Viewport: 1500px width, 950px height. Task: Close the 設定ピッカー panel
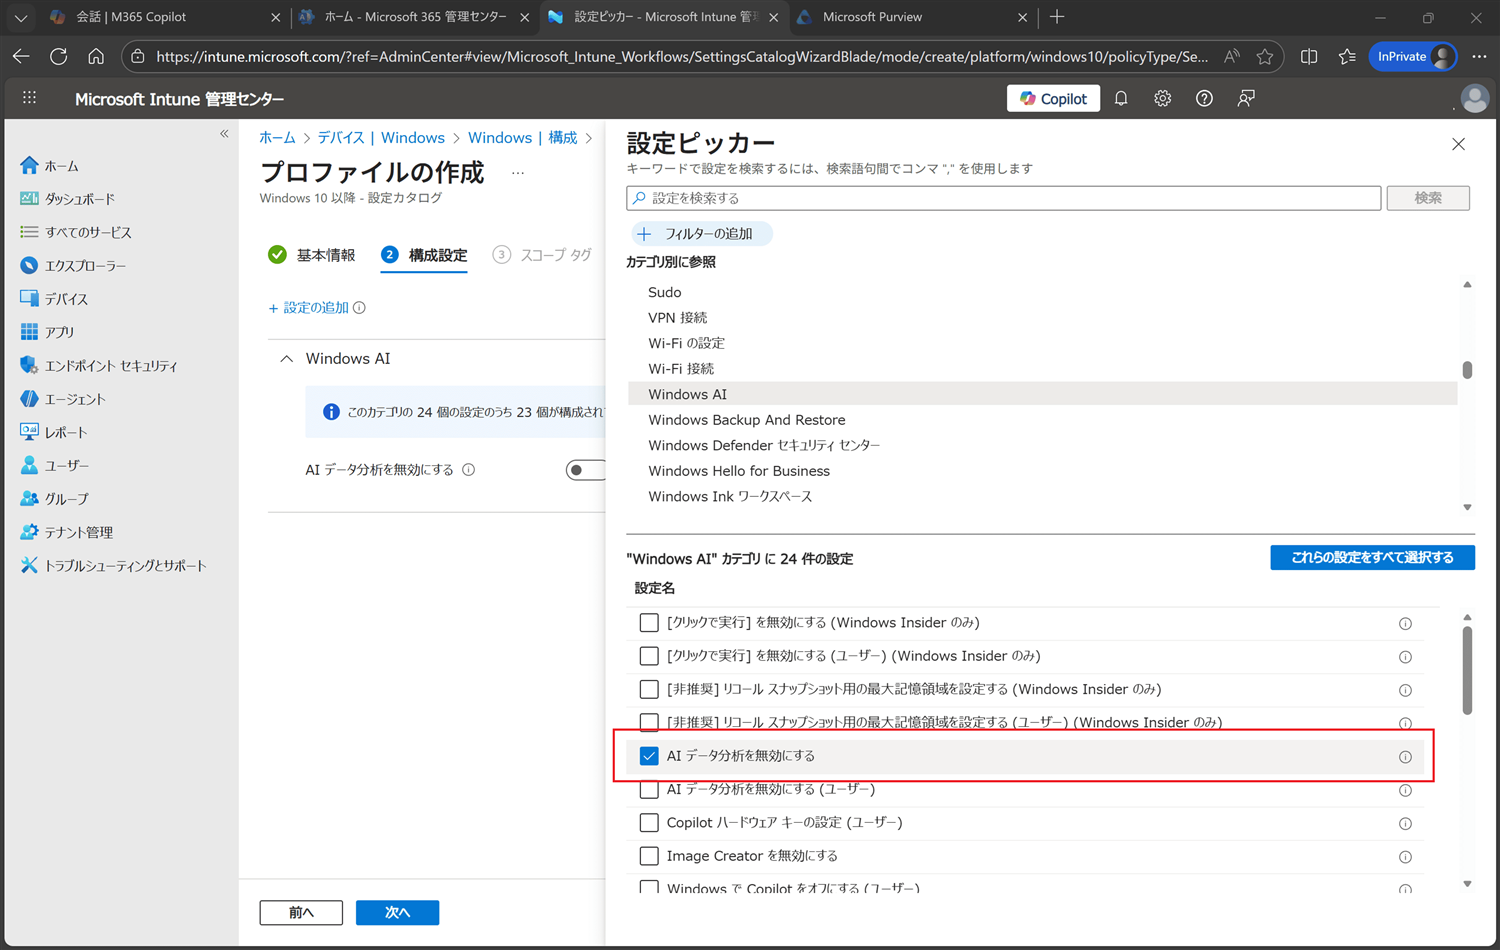point(1458,144)
